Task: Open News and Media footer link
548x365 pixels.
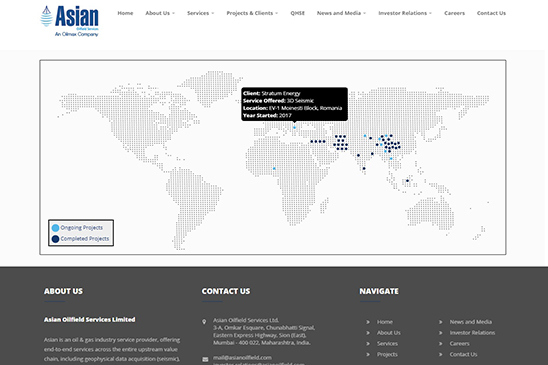Action: (x=470, y=322)
